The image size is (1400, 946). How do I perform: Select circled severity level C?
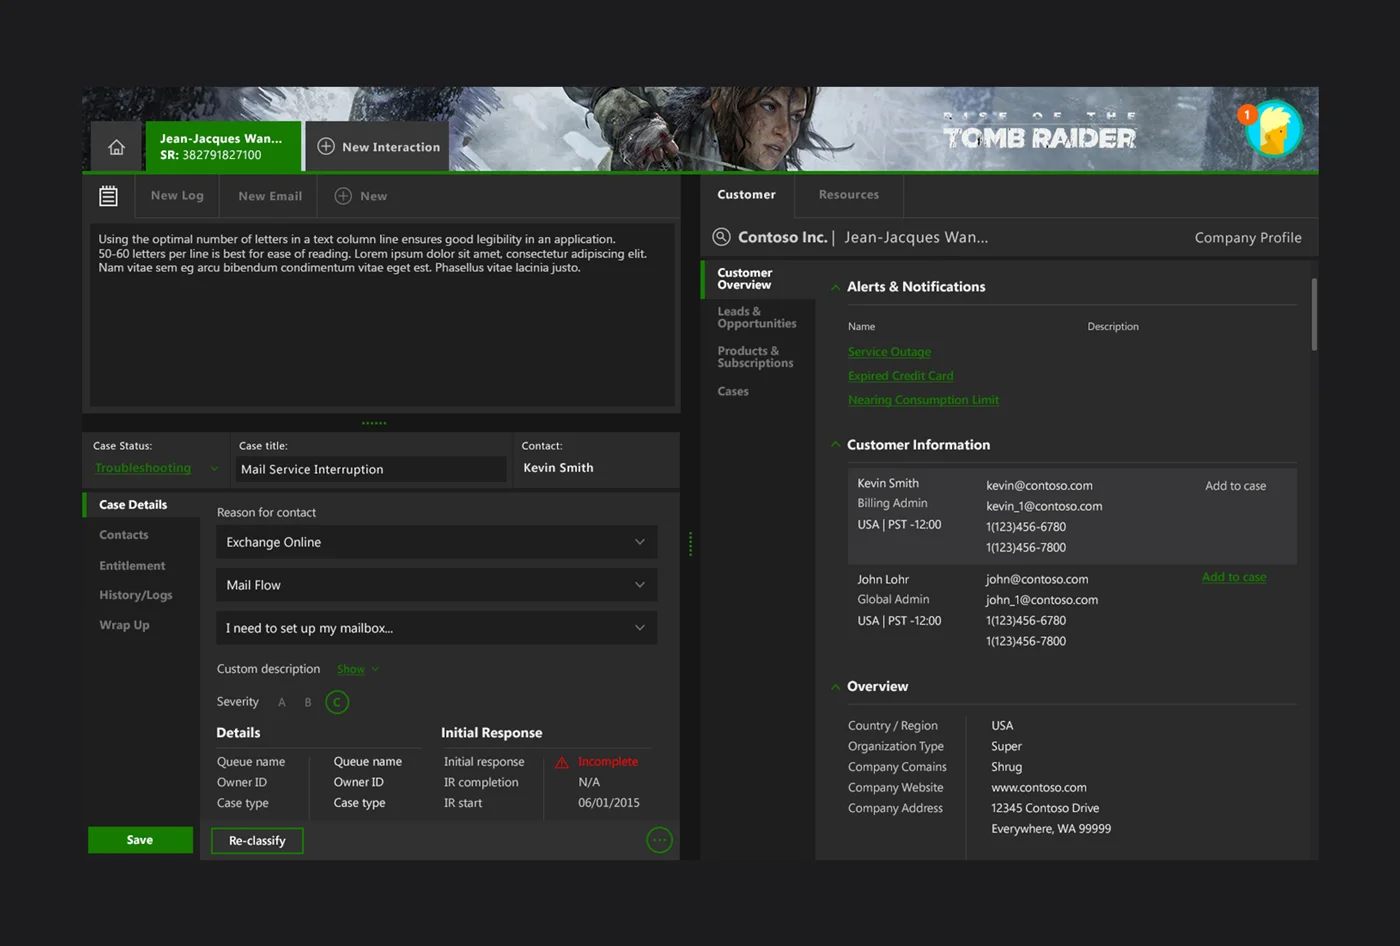(x=337, y=702)
